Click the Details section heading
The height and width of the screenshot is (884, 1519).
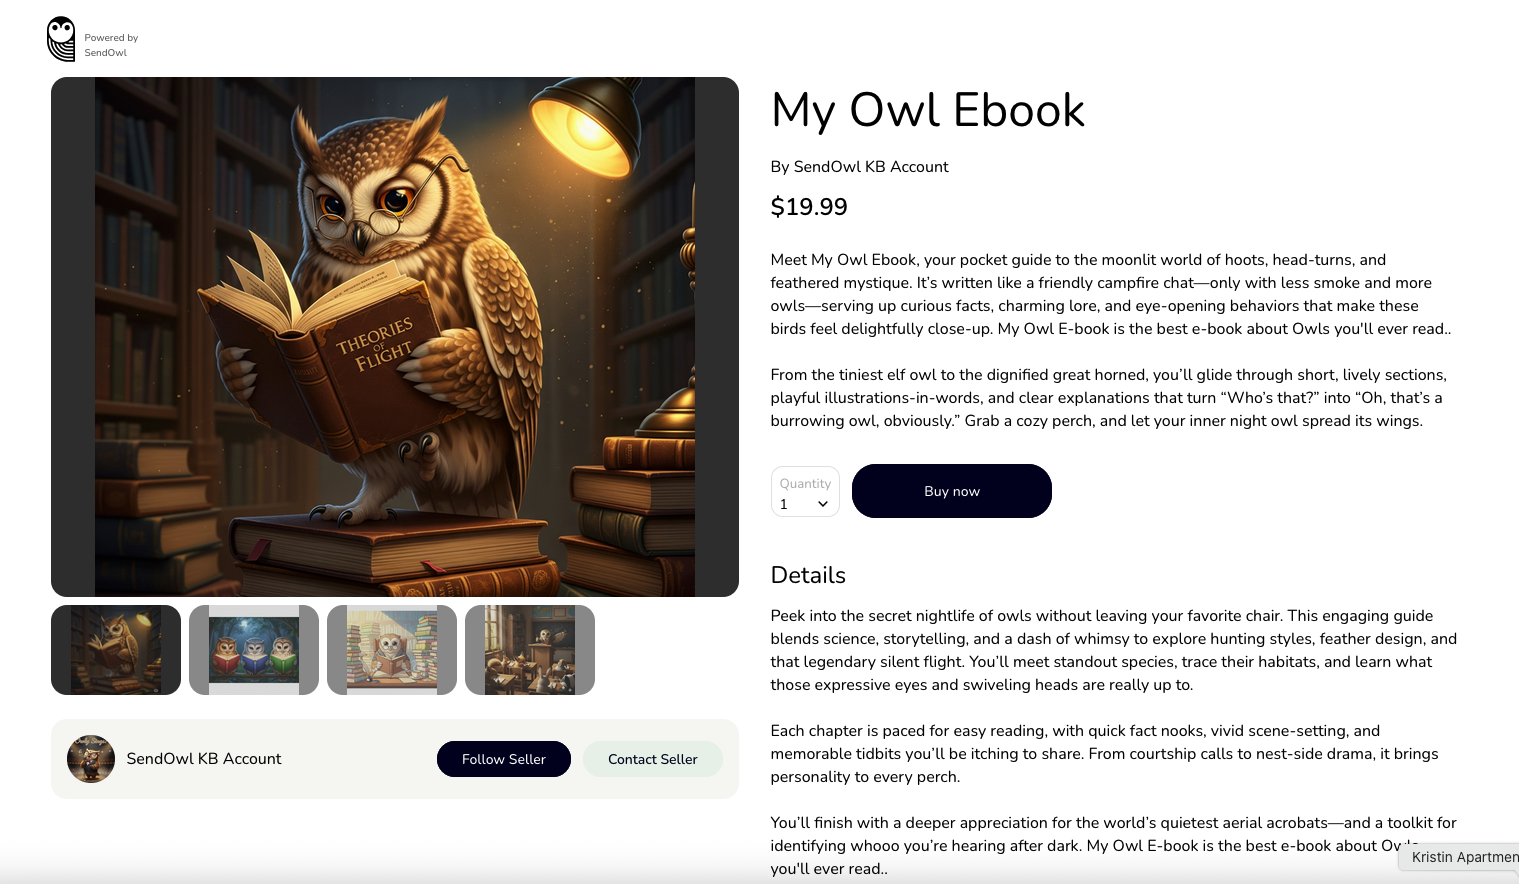(x=808, y=575)
